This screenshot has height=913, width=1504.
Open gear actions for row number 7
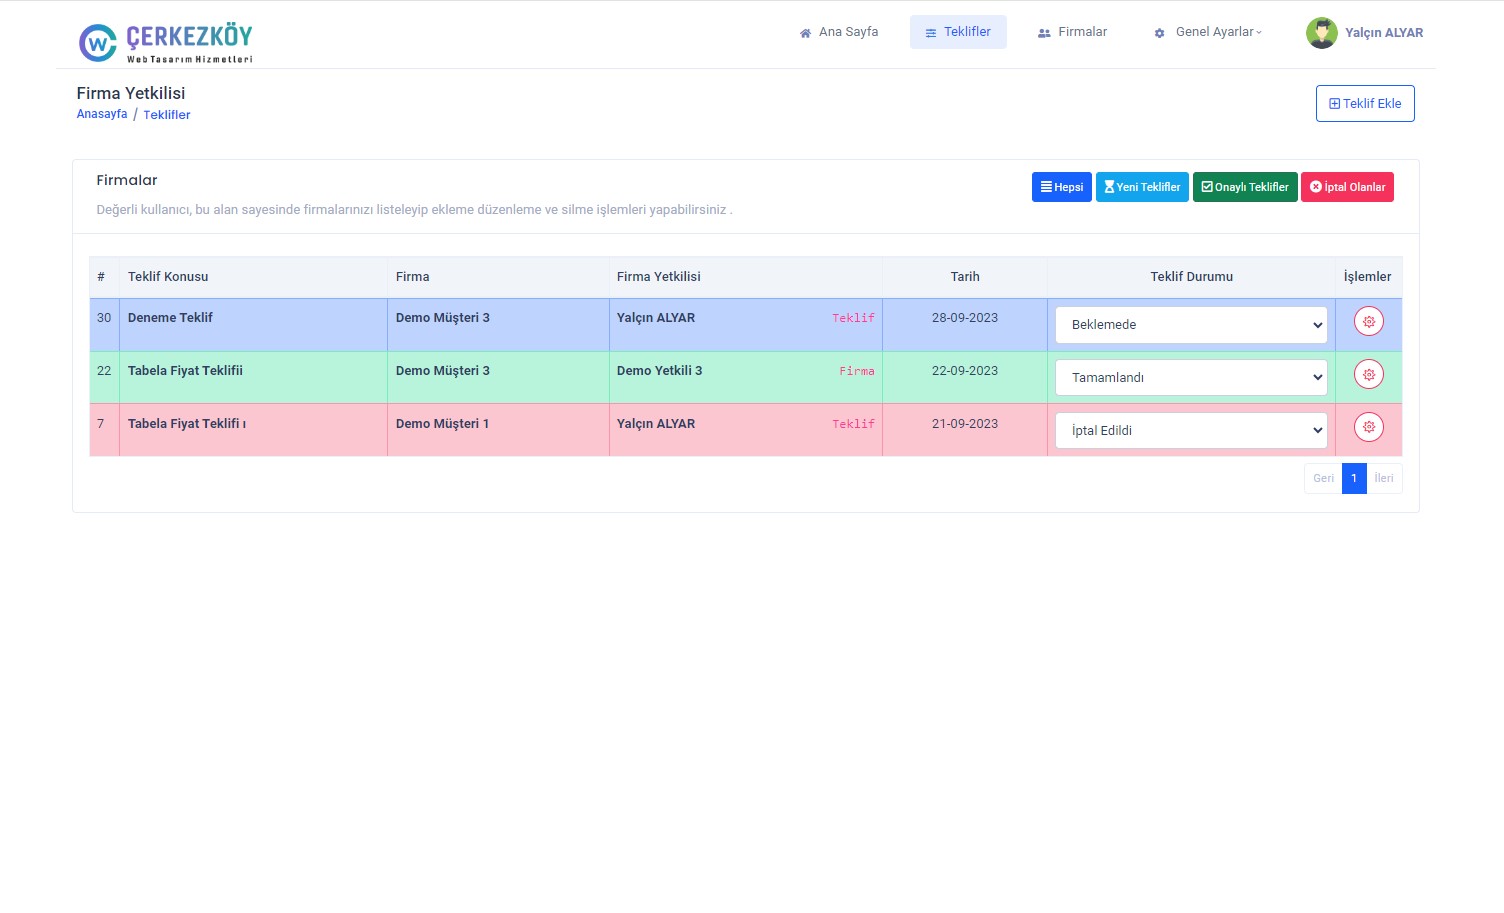coord(1368,428)
